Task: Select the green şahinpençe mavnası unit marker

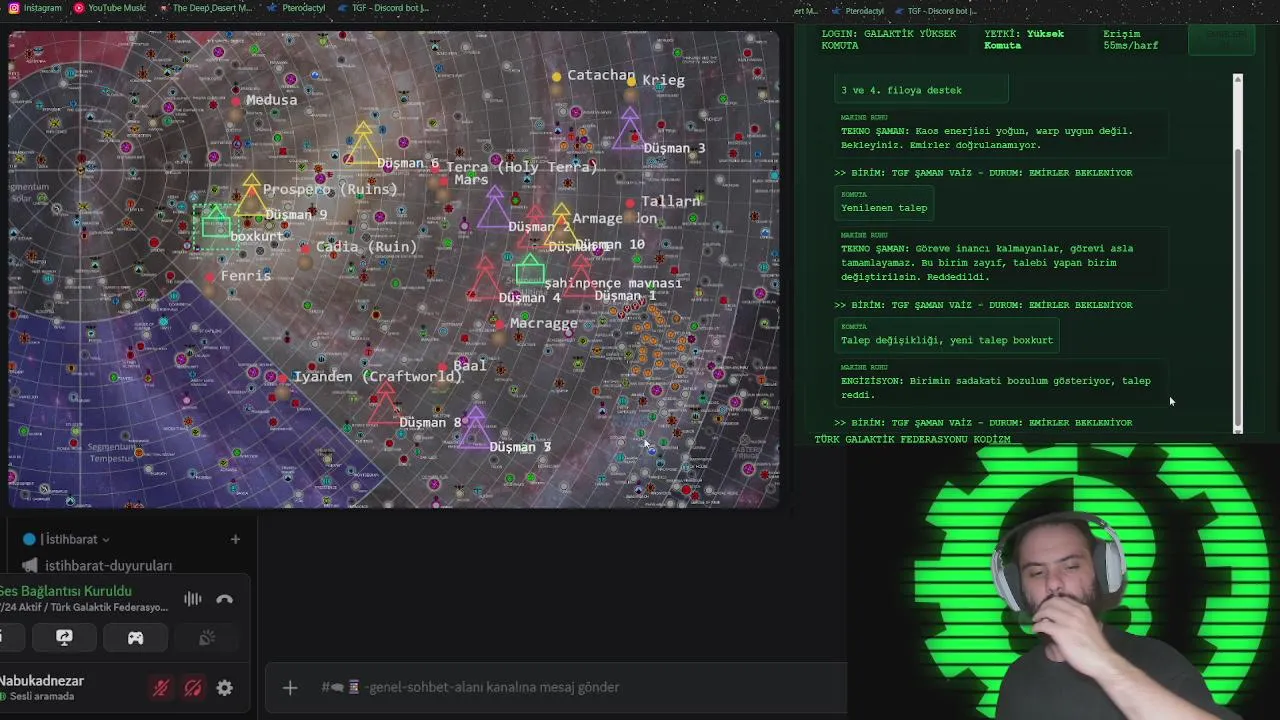Action: pyautogui.click(x=531, y=269)
